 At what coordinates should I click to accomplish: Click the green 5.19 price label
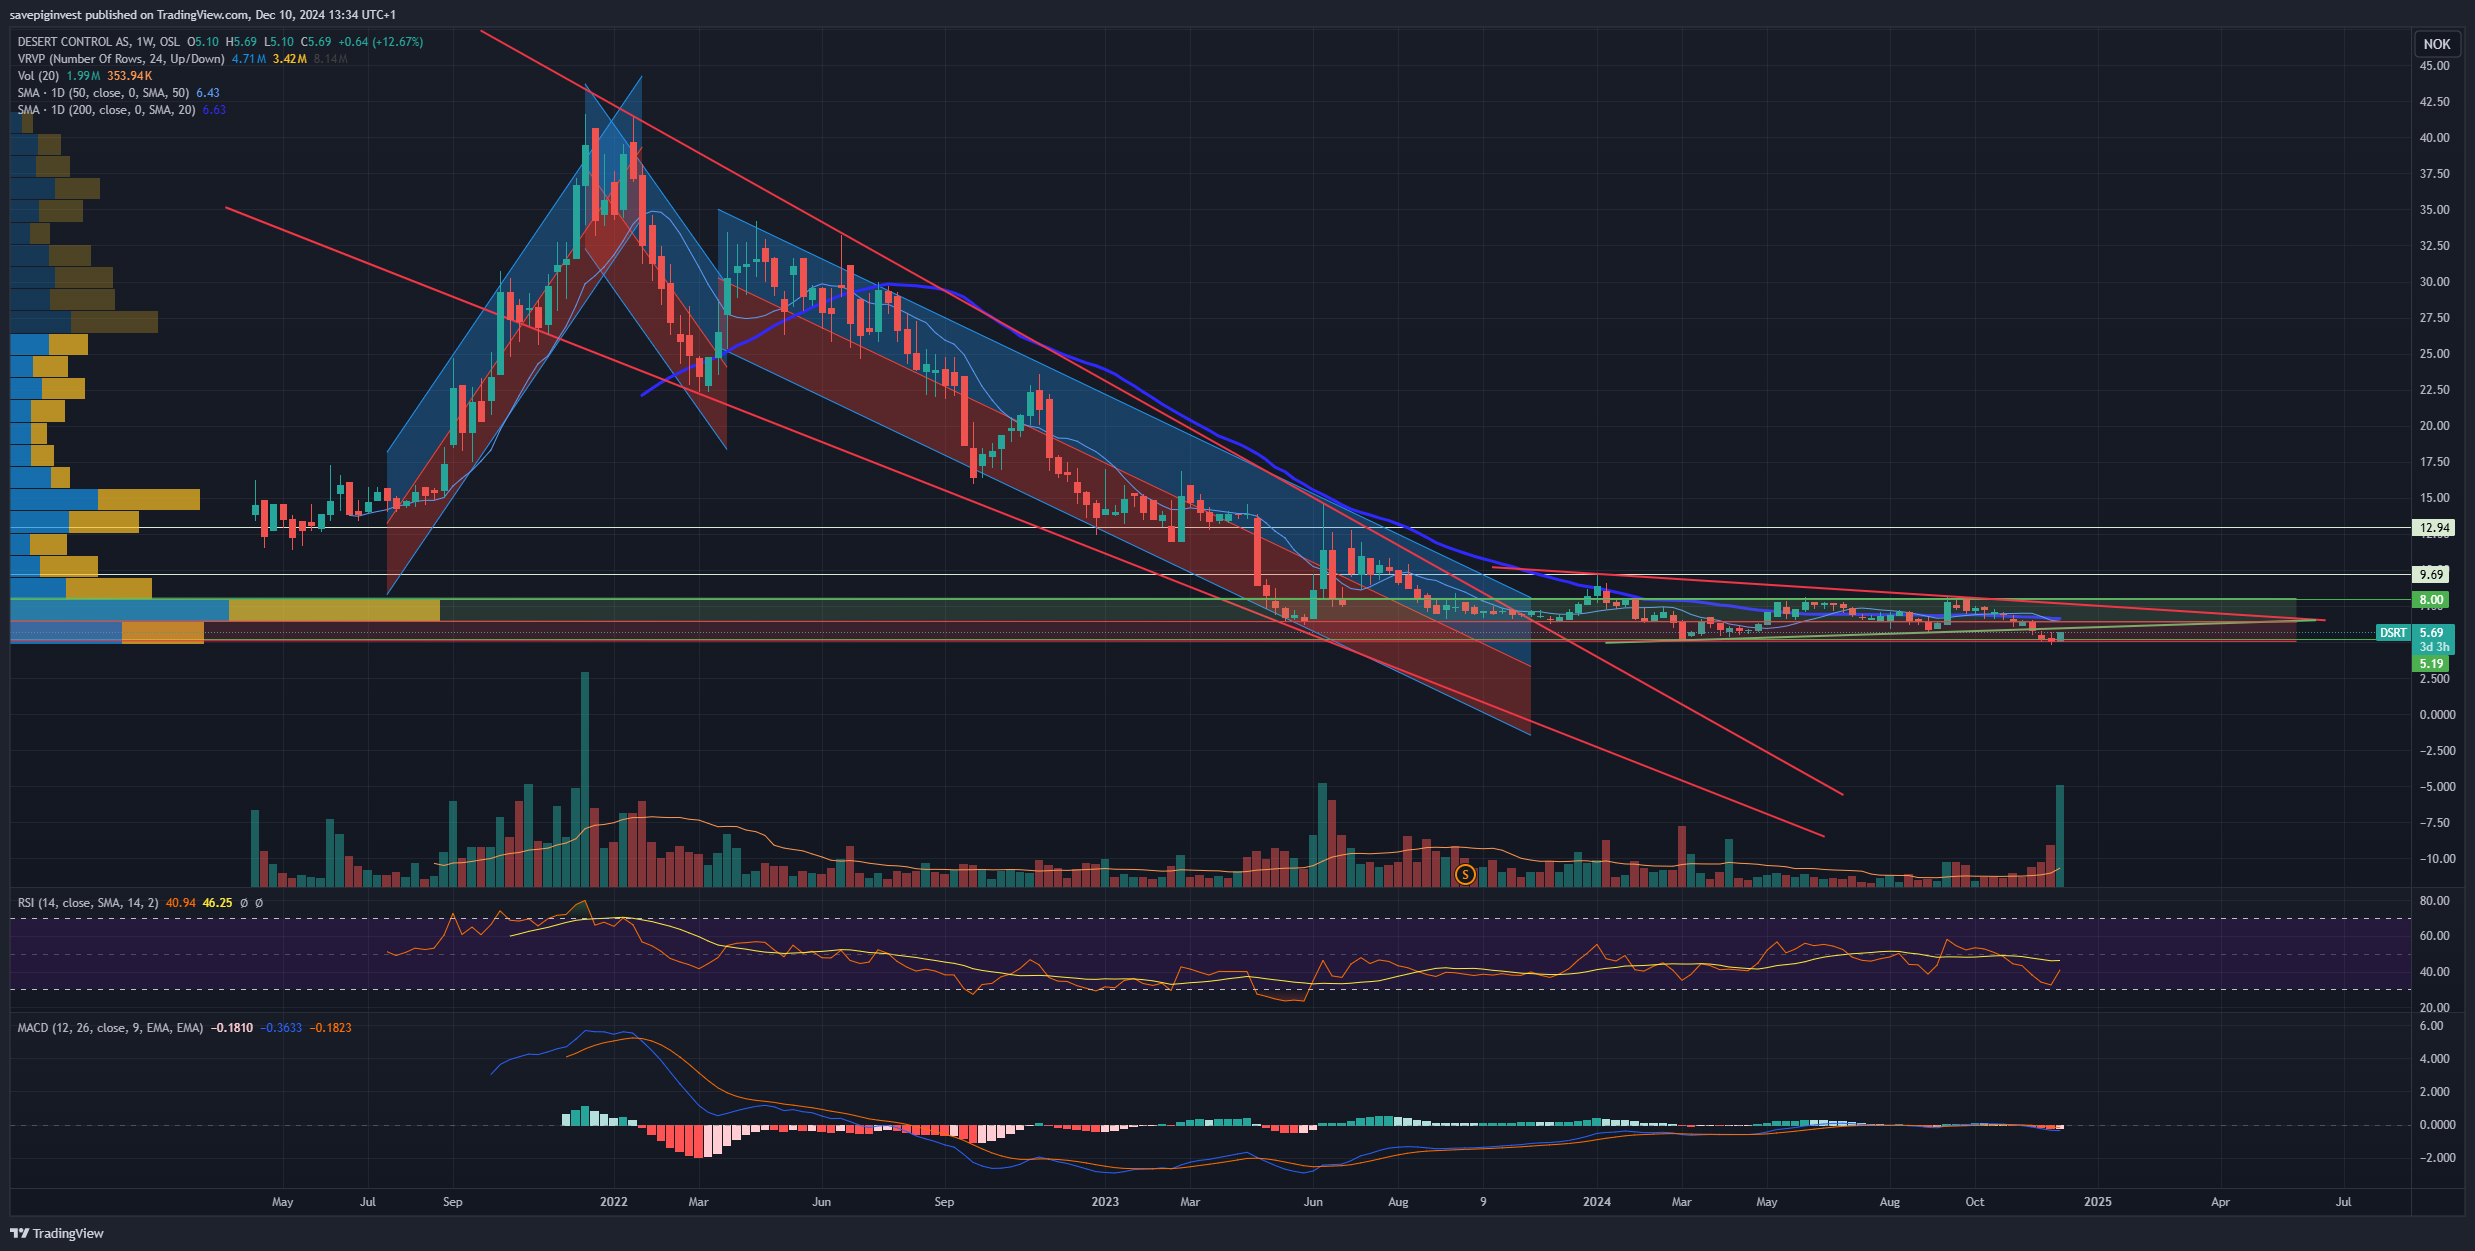tap(2431, 664)
